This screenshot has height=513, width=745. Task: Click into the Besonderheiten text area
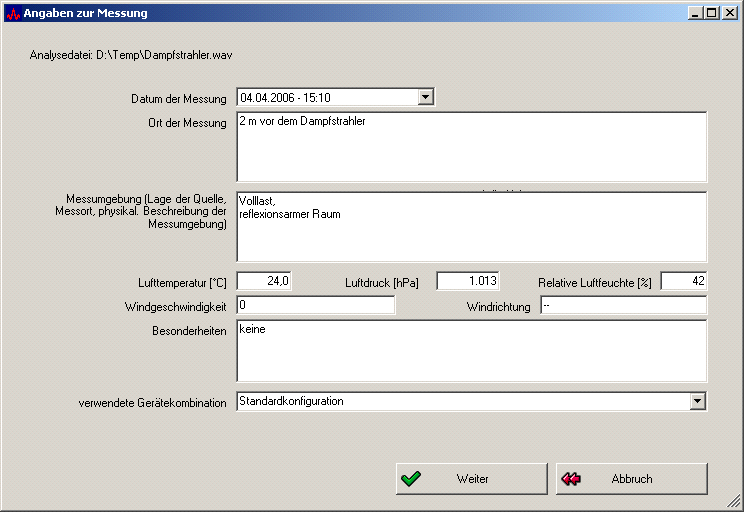click(471, 351)
